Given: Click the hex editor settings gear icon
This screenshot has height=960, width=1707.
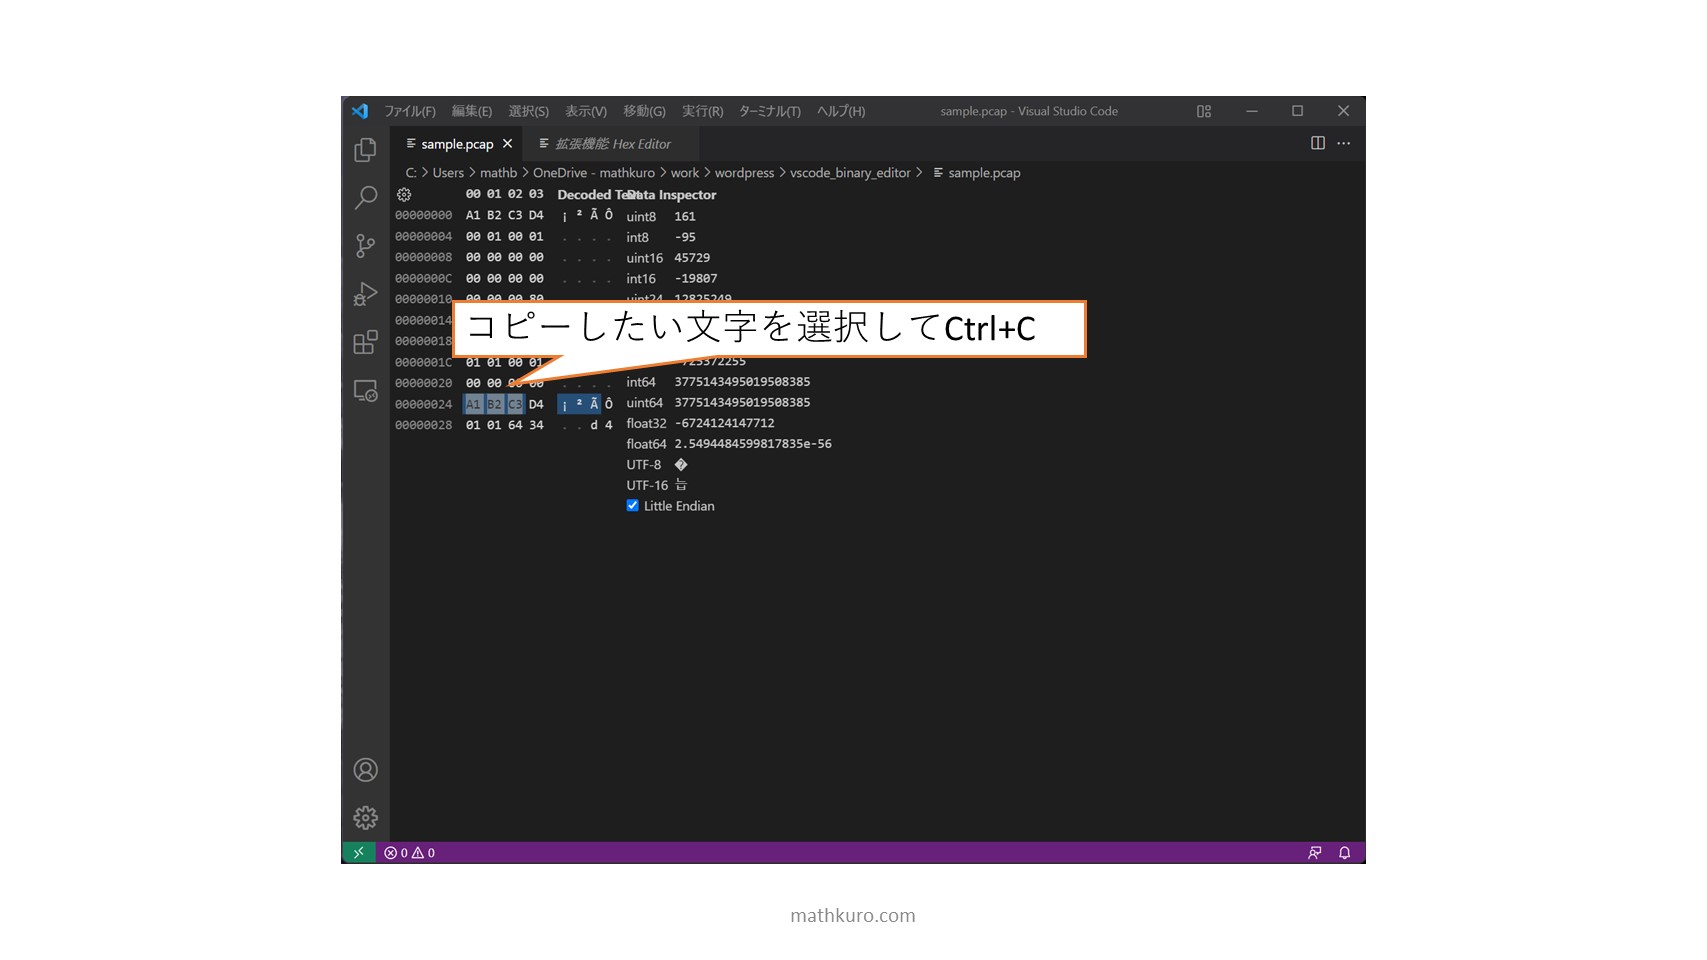Looking at the screenshot, I should [x=404, y=195].
